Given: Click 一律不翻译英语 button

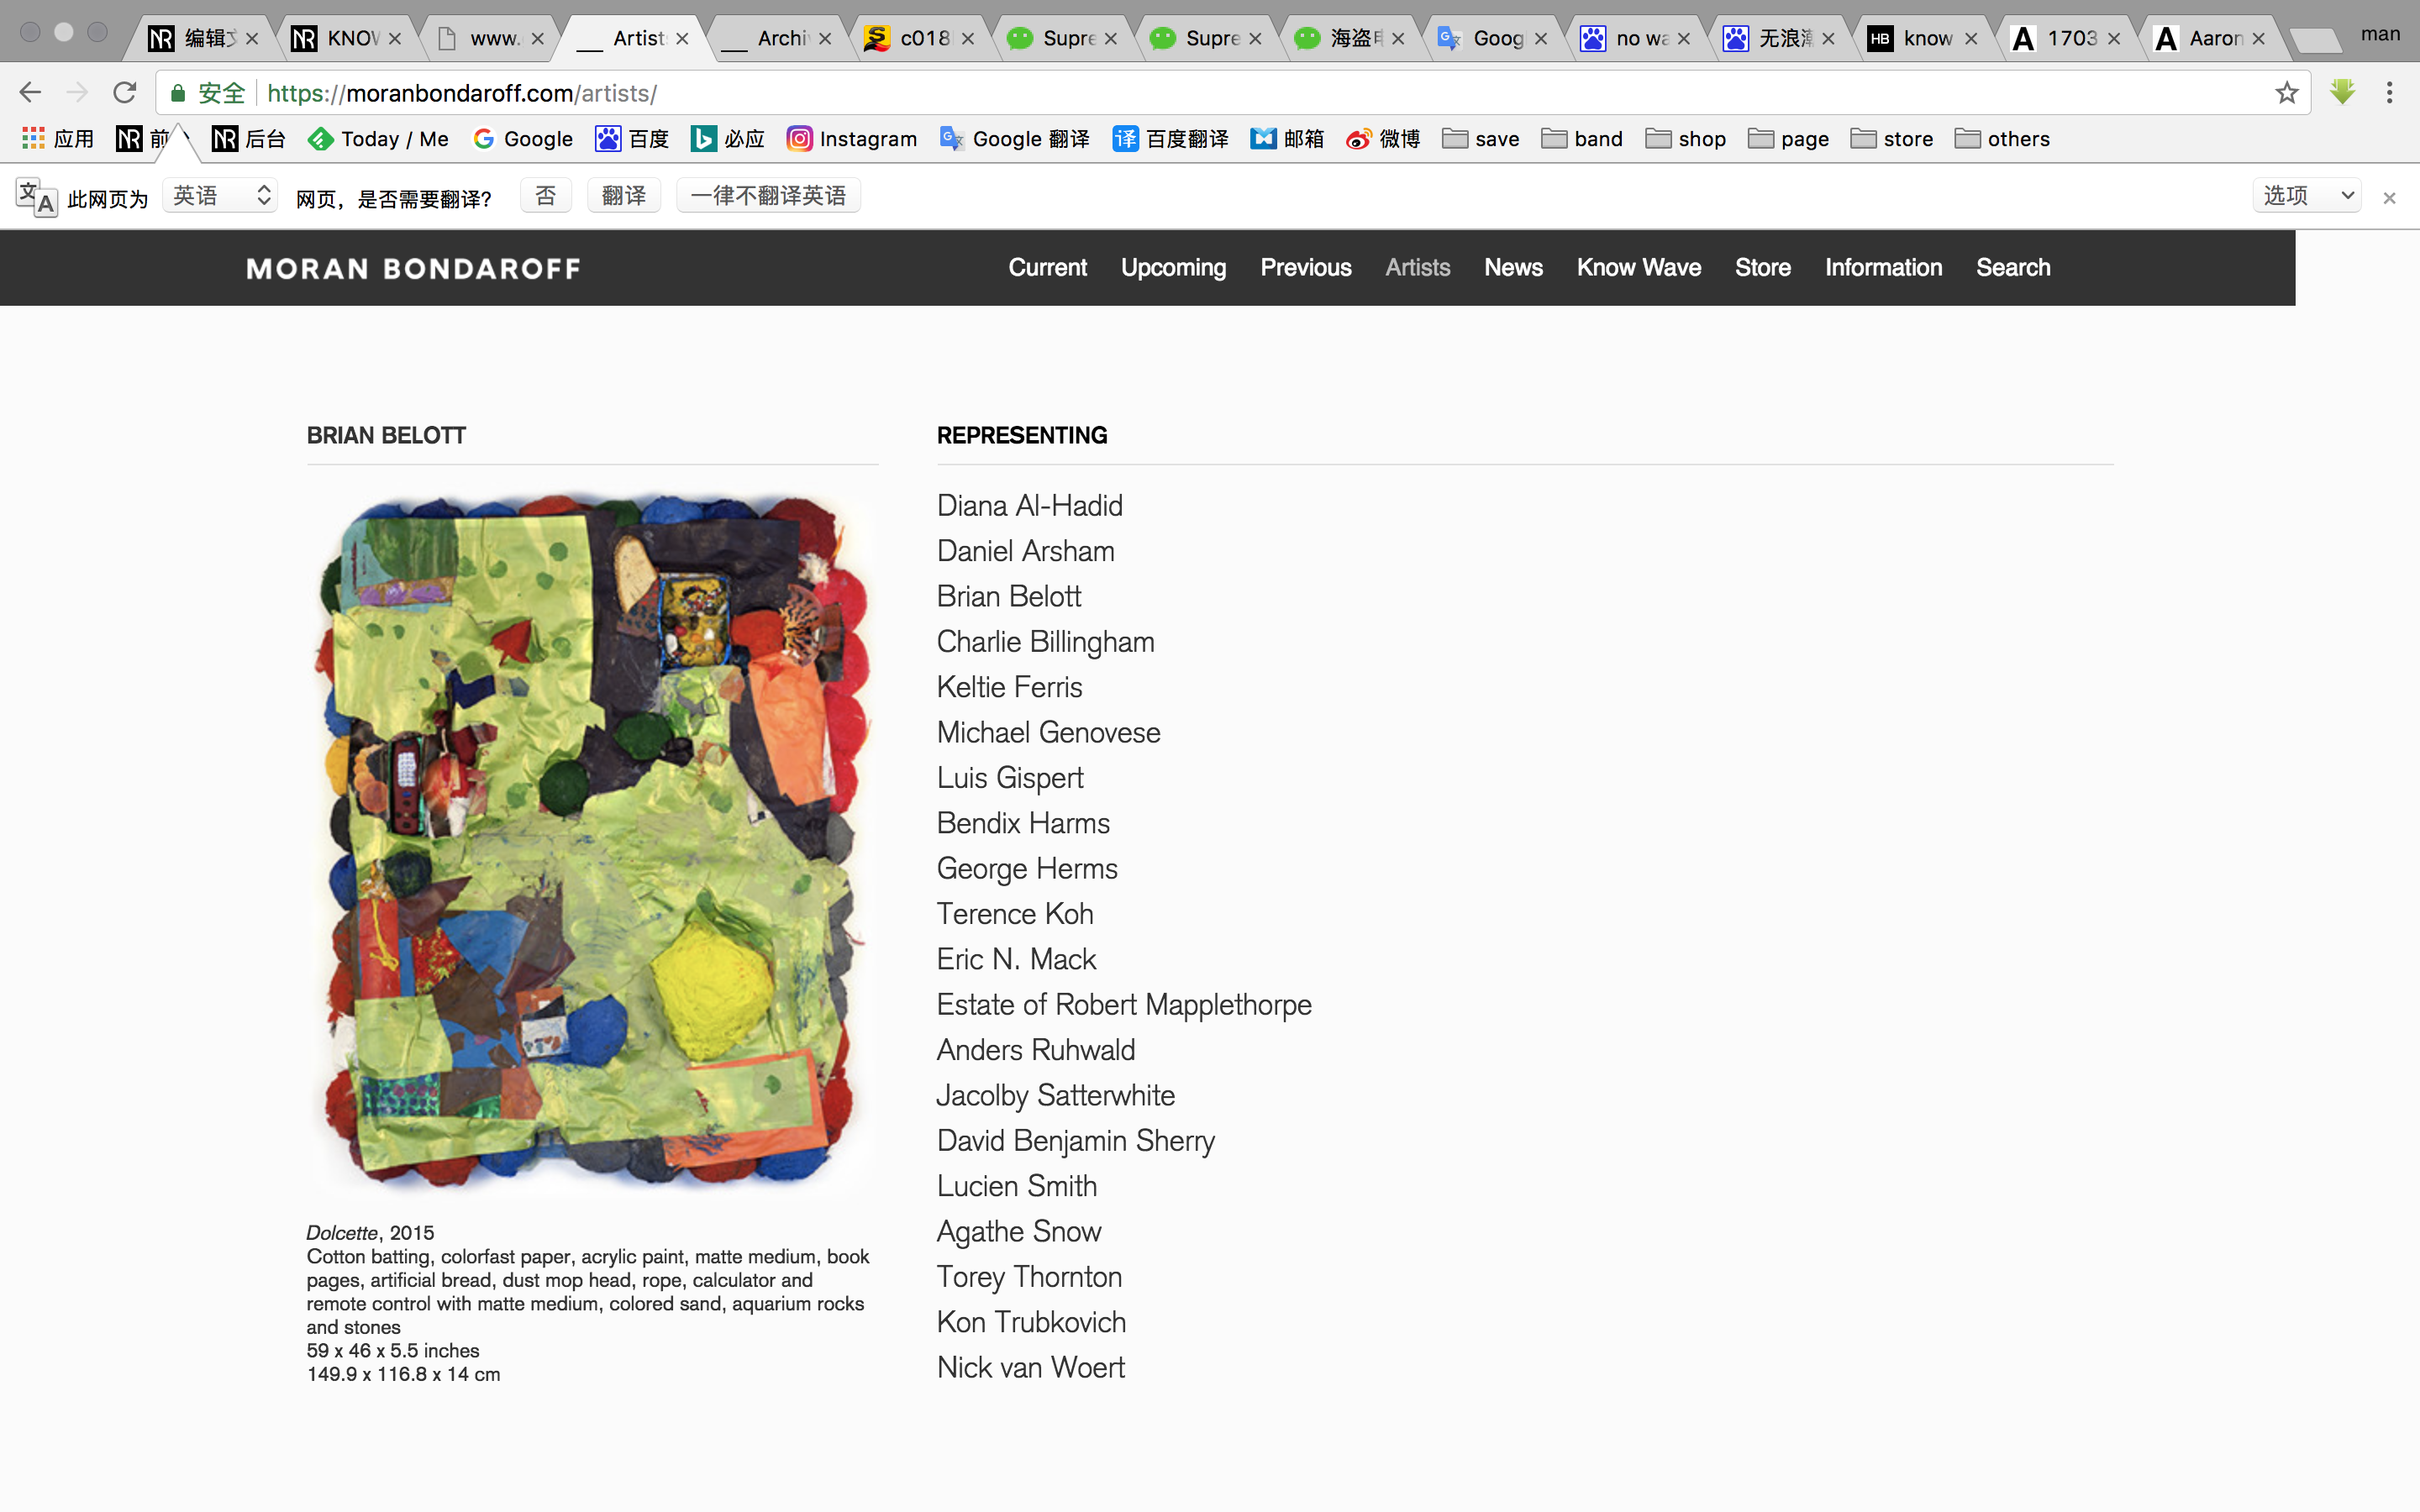Looking at the screenshot, I should click(768, 195).
